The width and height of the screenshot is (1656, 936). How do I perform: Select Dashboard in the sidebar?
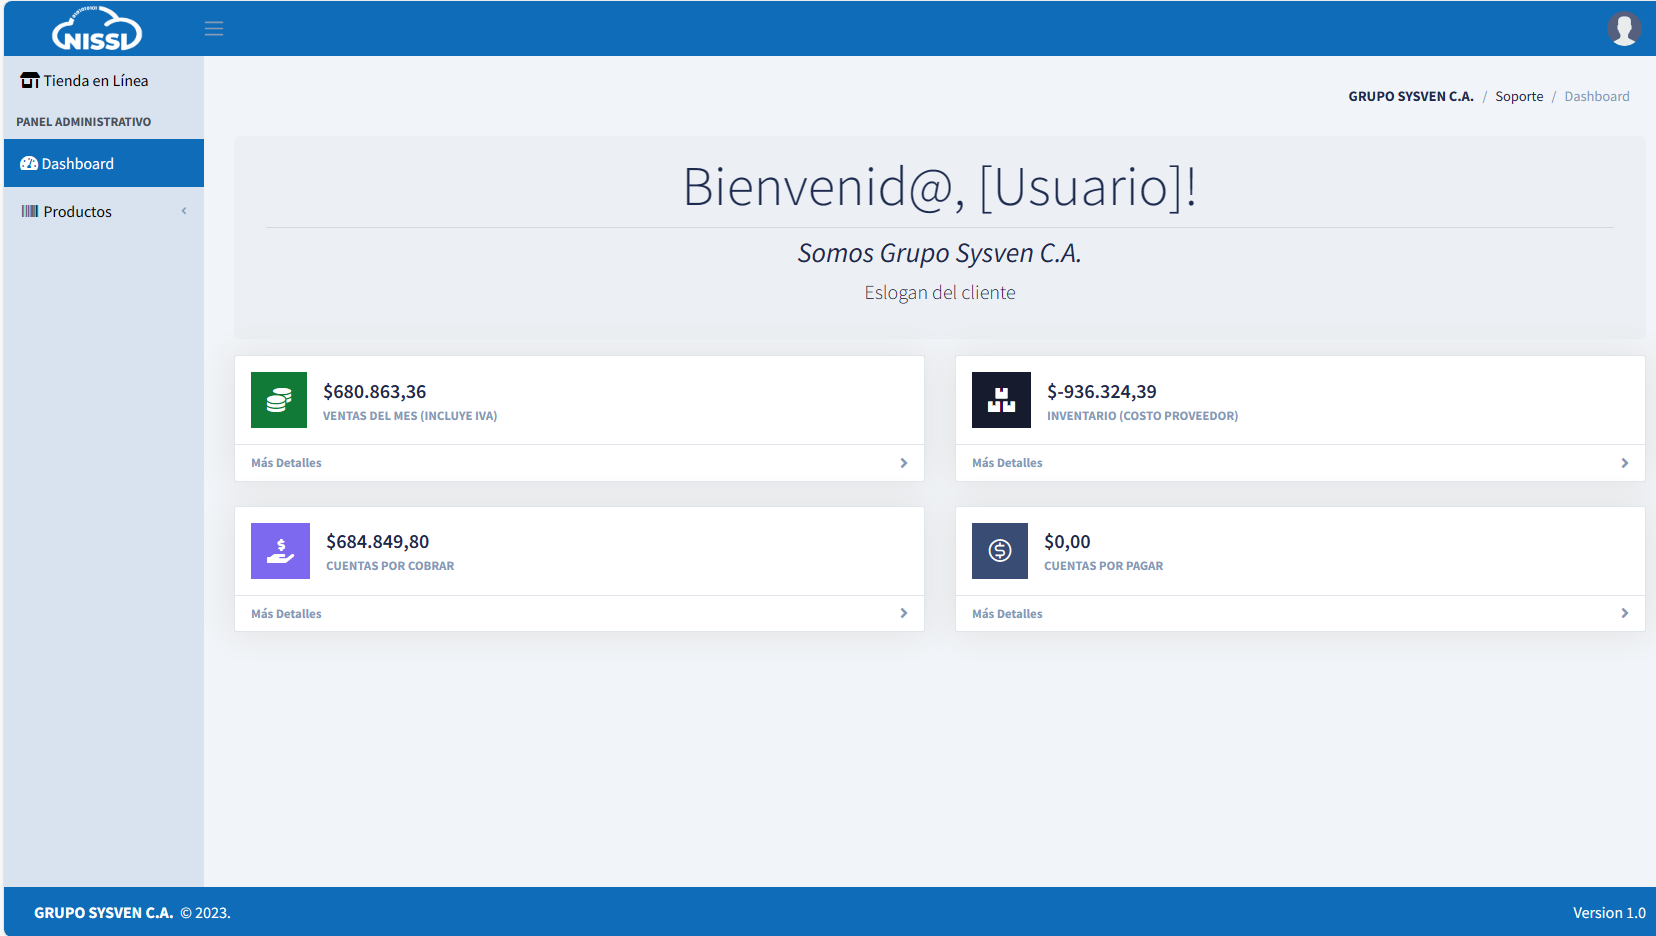78,164
